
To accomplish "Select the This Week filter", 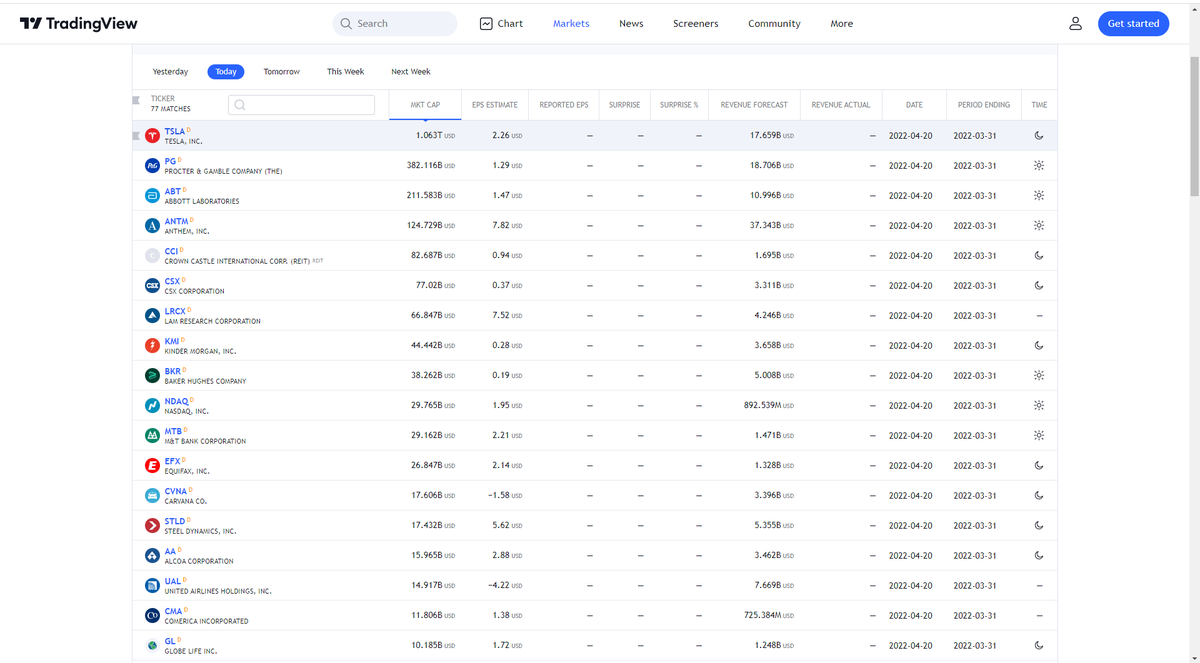I will tap(345, 72).
